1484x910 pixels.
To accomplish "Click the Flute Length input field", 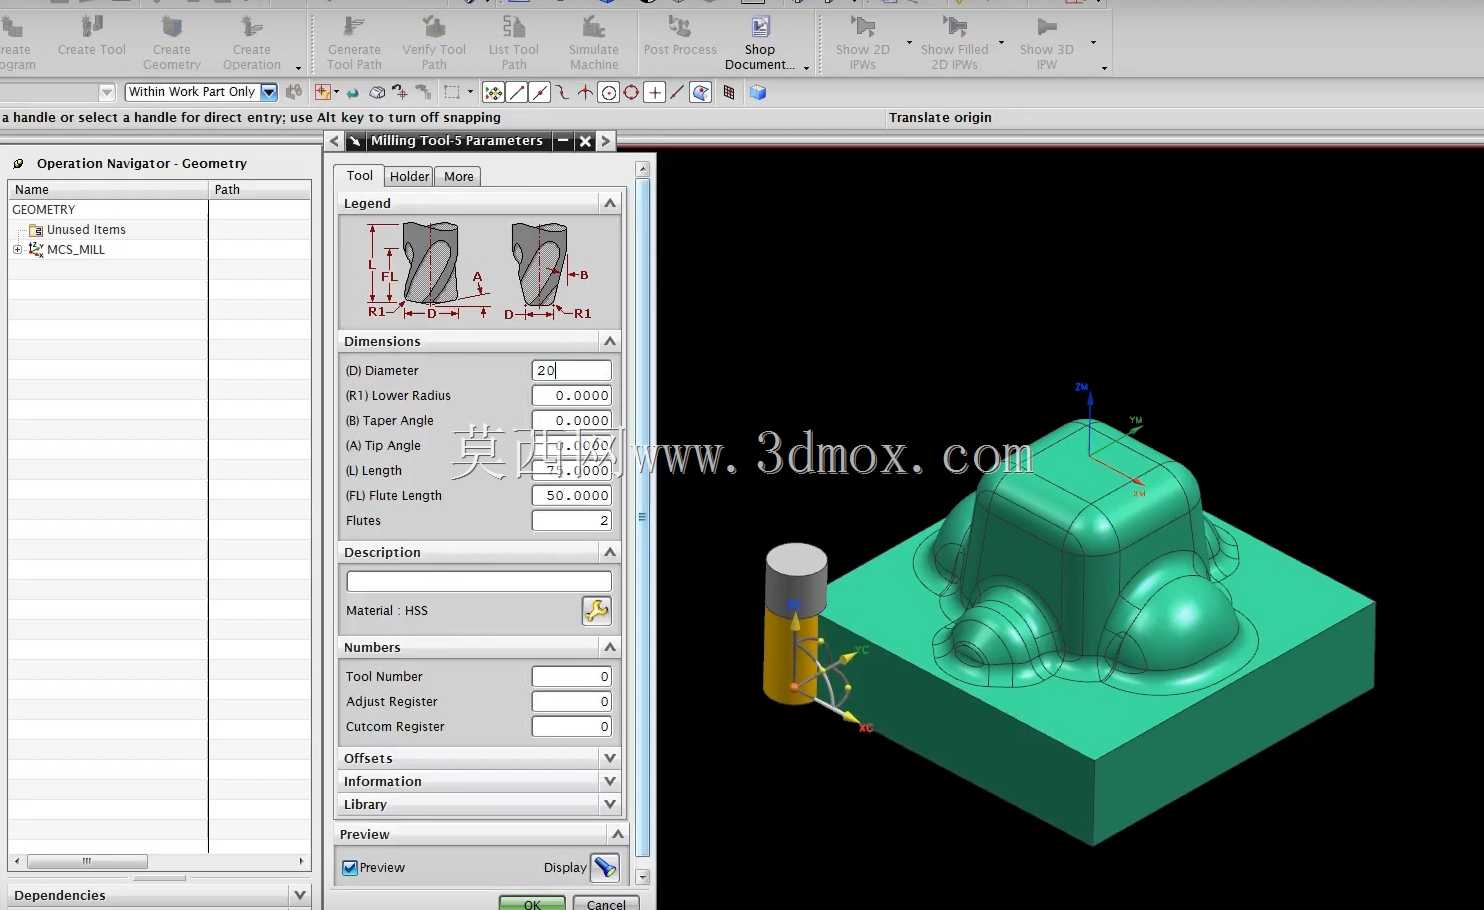I will point(571,495).
